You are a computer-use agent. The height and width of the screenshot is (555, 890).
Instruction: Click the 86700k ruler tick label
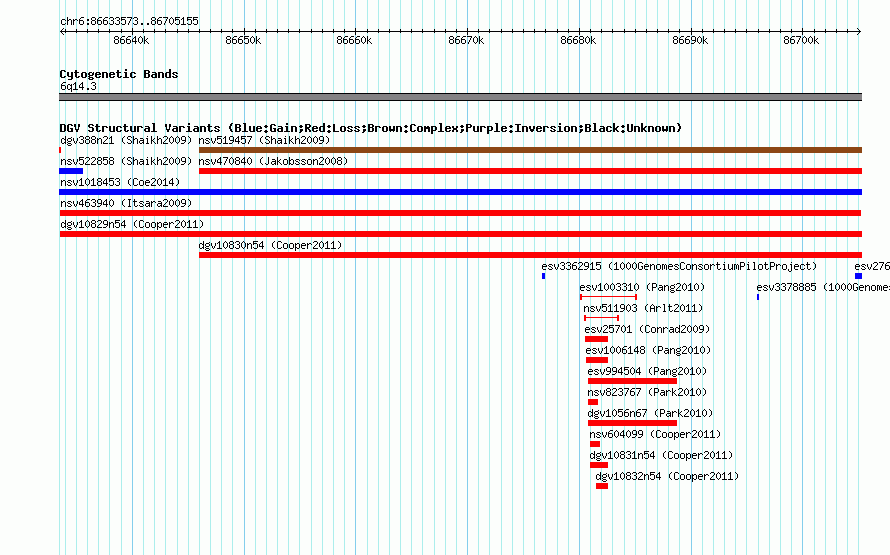coord(801,40)
